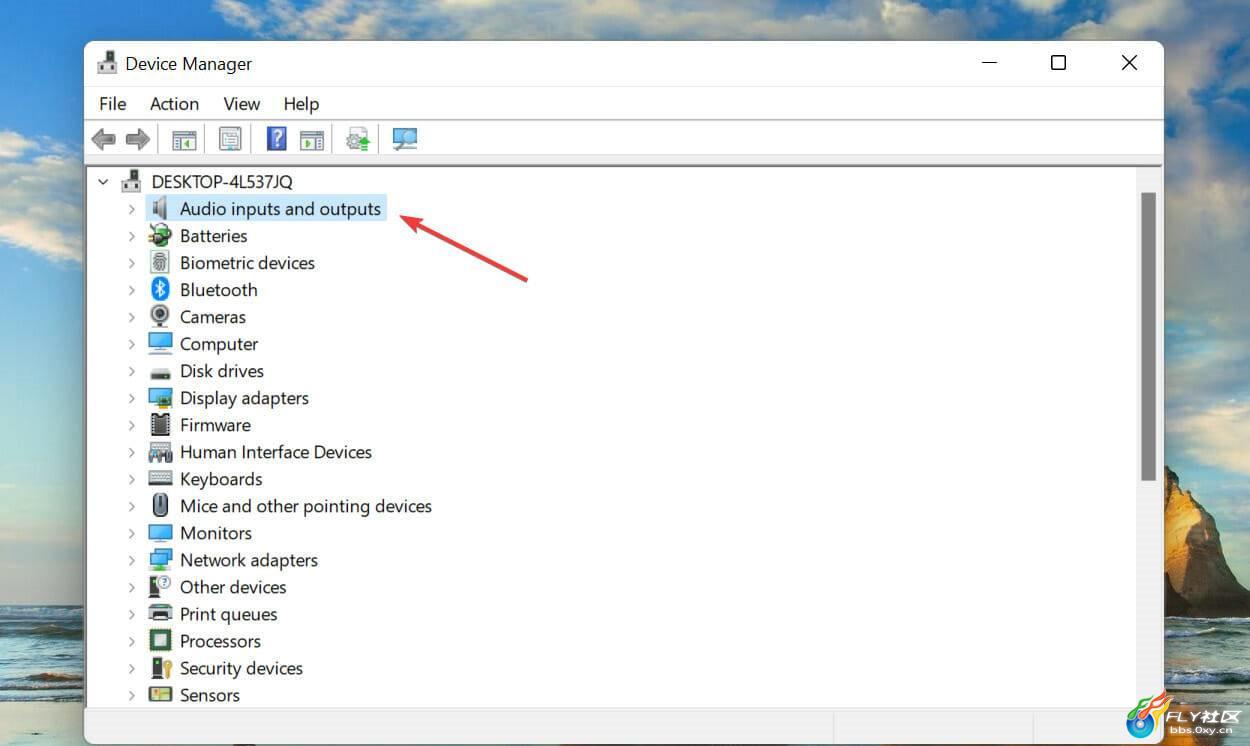The image size is (1250, 746).
Task: Click the vertical scrollbar thumb
Action: tap(1148, 337)
